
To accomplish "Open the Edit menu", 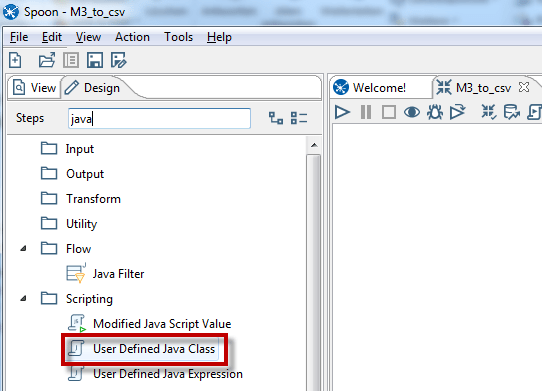I will [x=52, y=37].
